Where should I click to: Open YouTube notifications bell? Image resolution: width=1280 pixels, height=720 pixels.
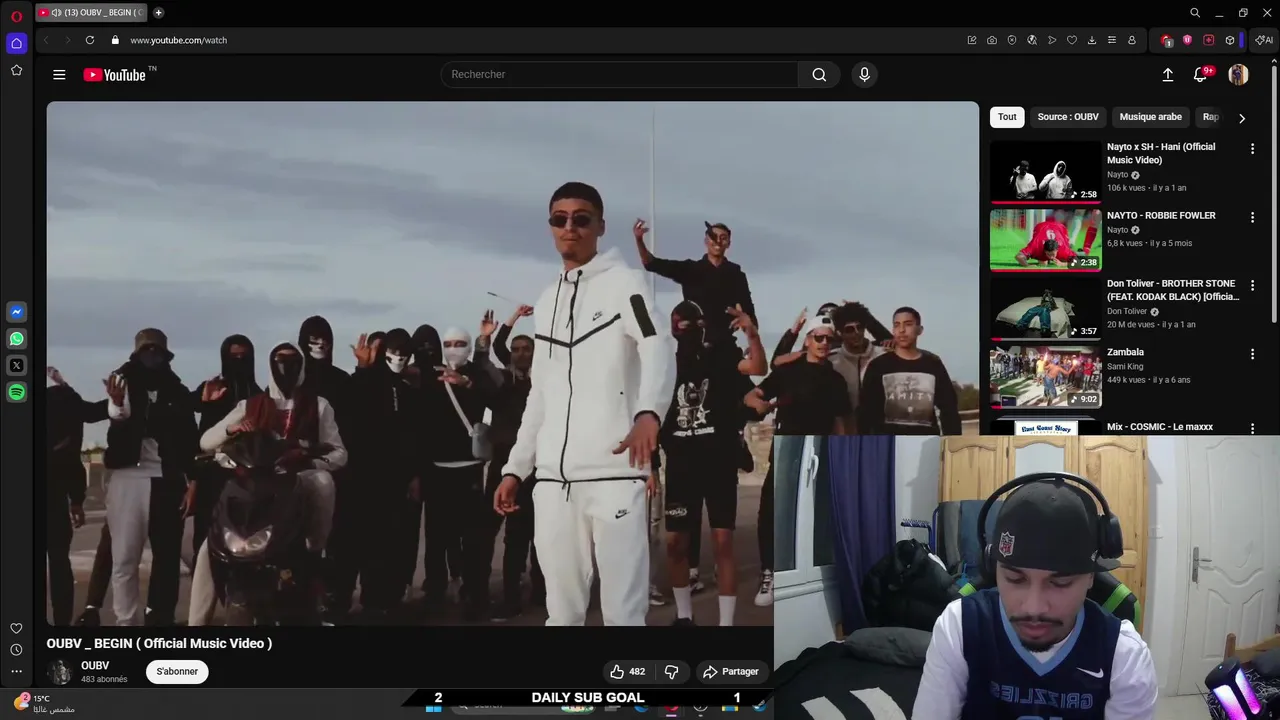pyautogui.click(x=1201, y=74)
